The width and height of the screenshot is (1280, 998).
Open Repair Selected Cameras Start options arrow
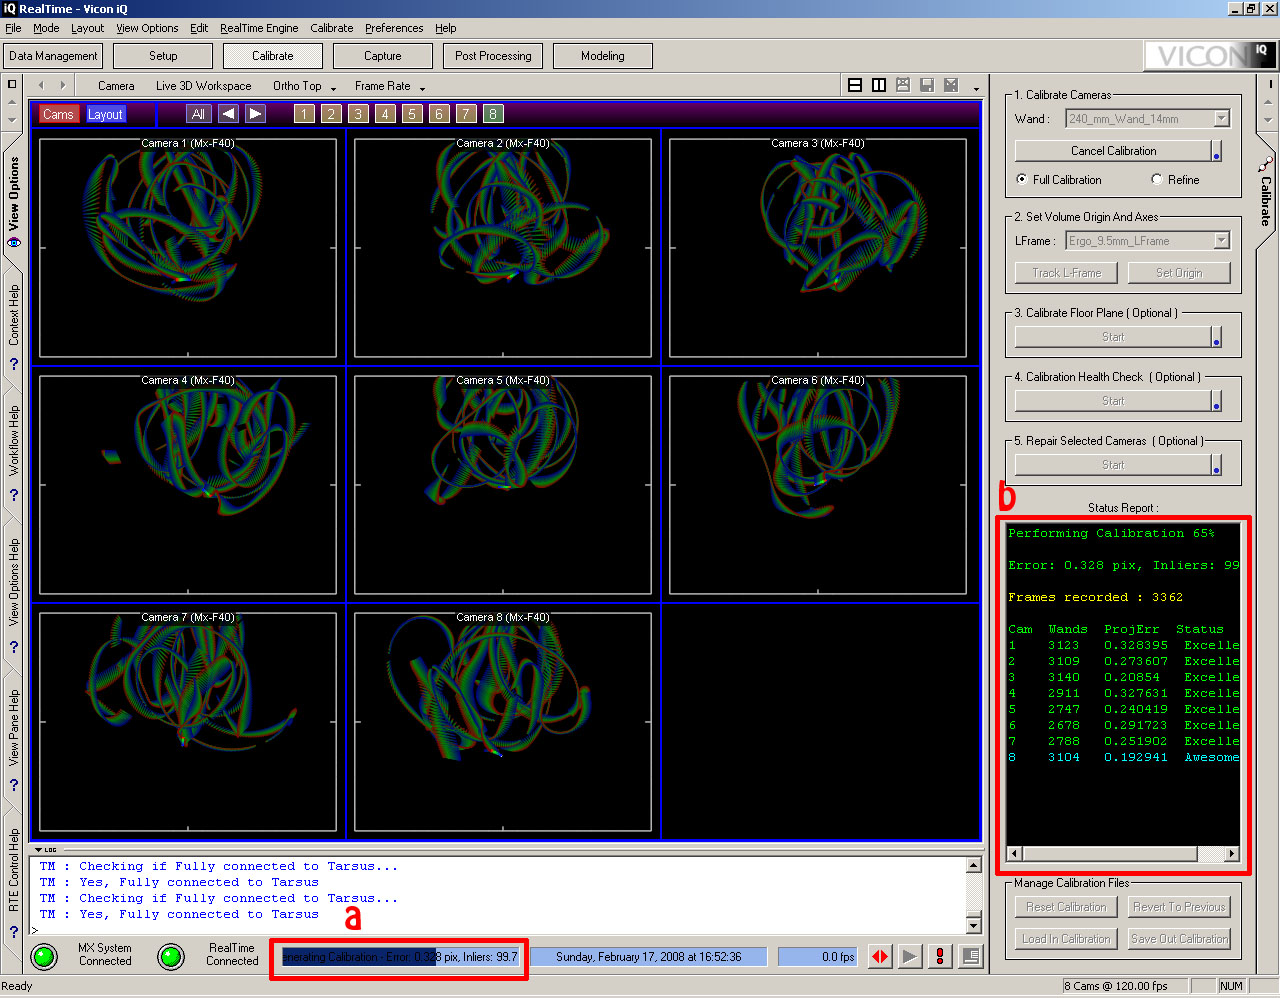point(1217,465)
